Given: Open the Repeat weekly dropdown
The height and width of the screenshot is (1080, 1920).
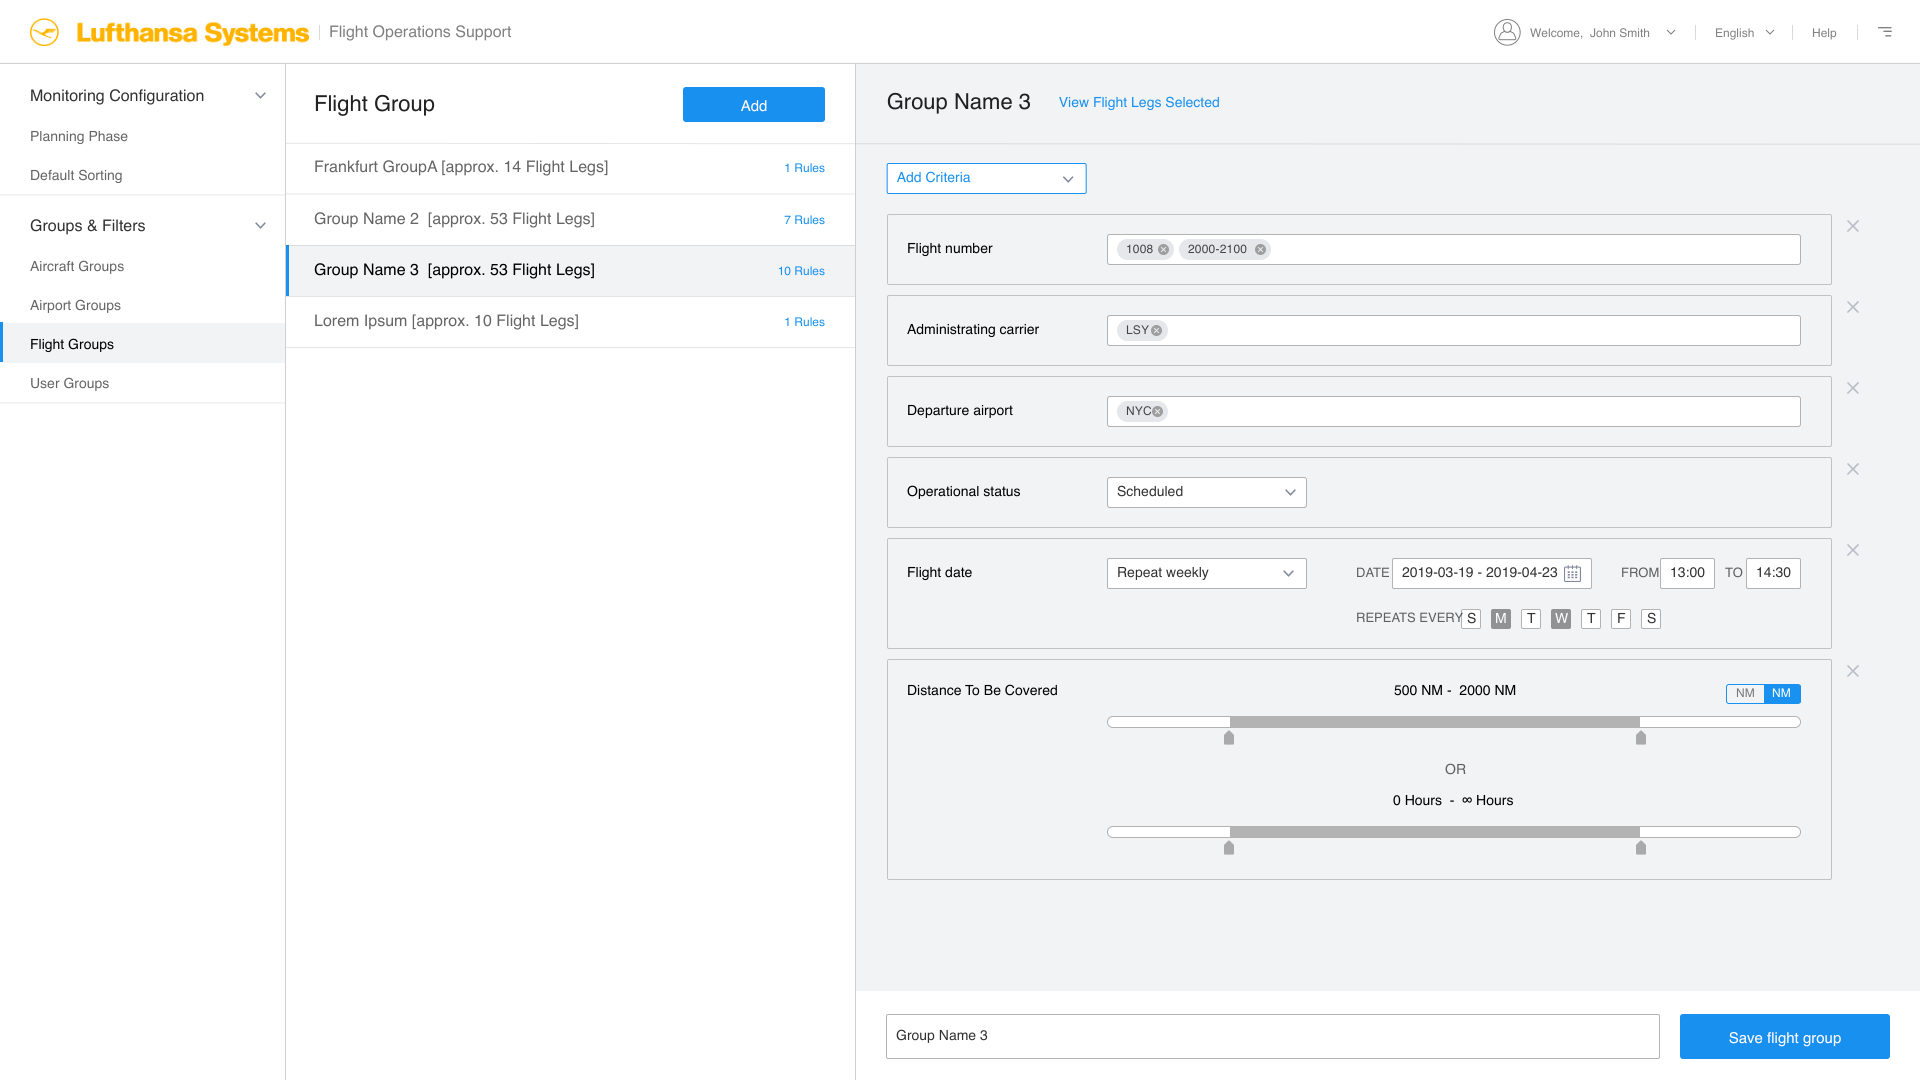Looking at the screenshot, I should [x=1206, y=573].
